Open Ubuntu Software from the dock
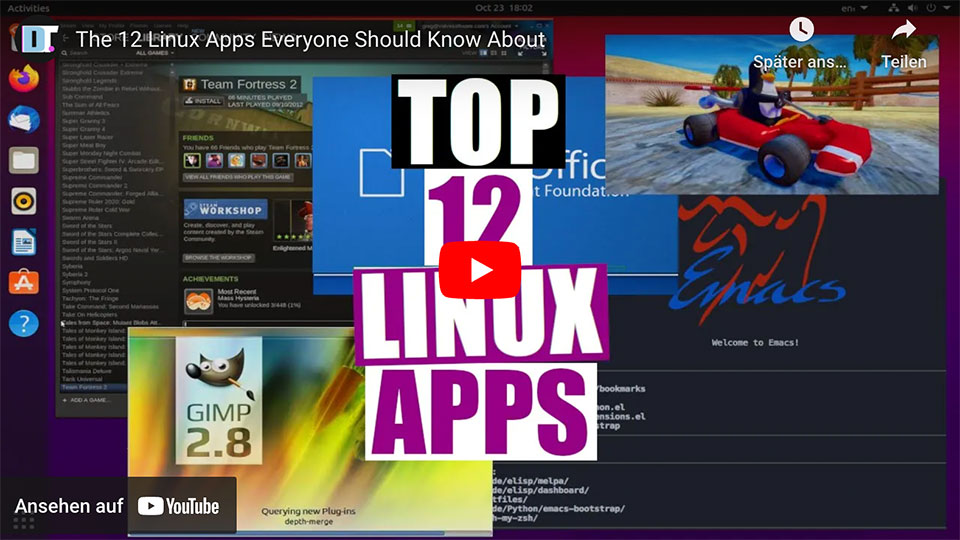The width and height of the screenshot is (960, 540). tap(24, 282)
